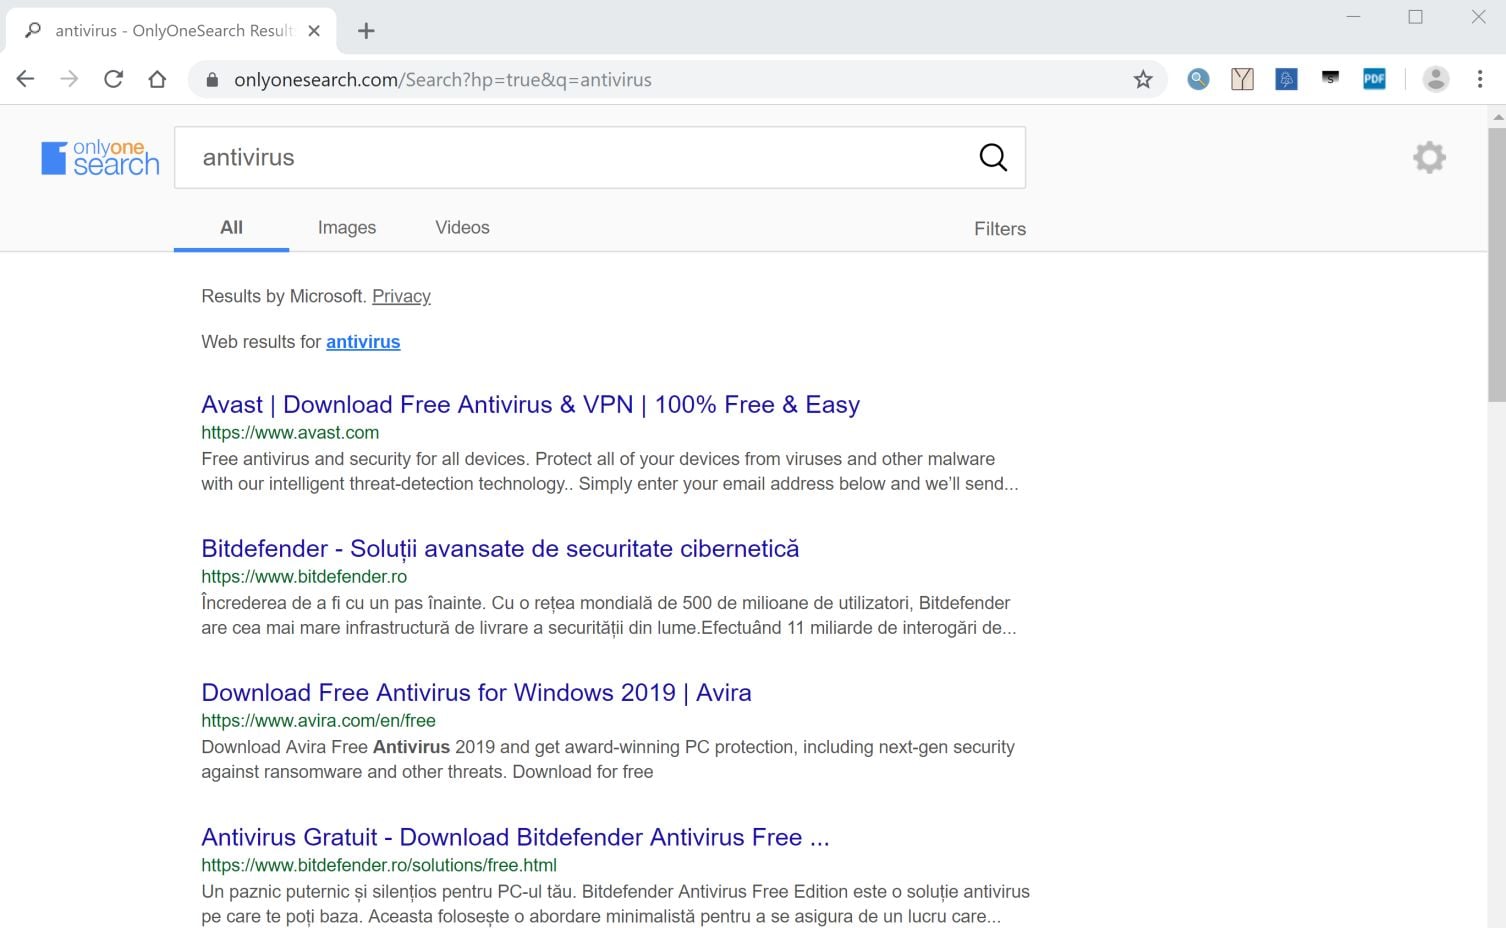Click the blue weather cloud extension
Screen dimensions: 1506x928
pos(1286,80)
